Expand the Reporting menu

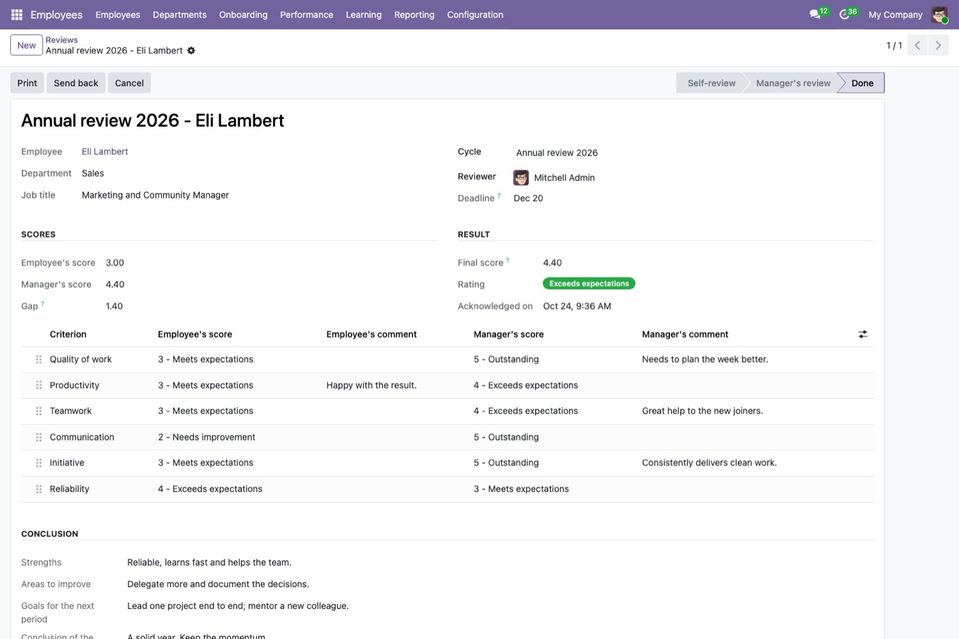click(414, 15)
